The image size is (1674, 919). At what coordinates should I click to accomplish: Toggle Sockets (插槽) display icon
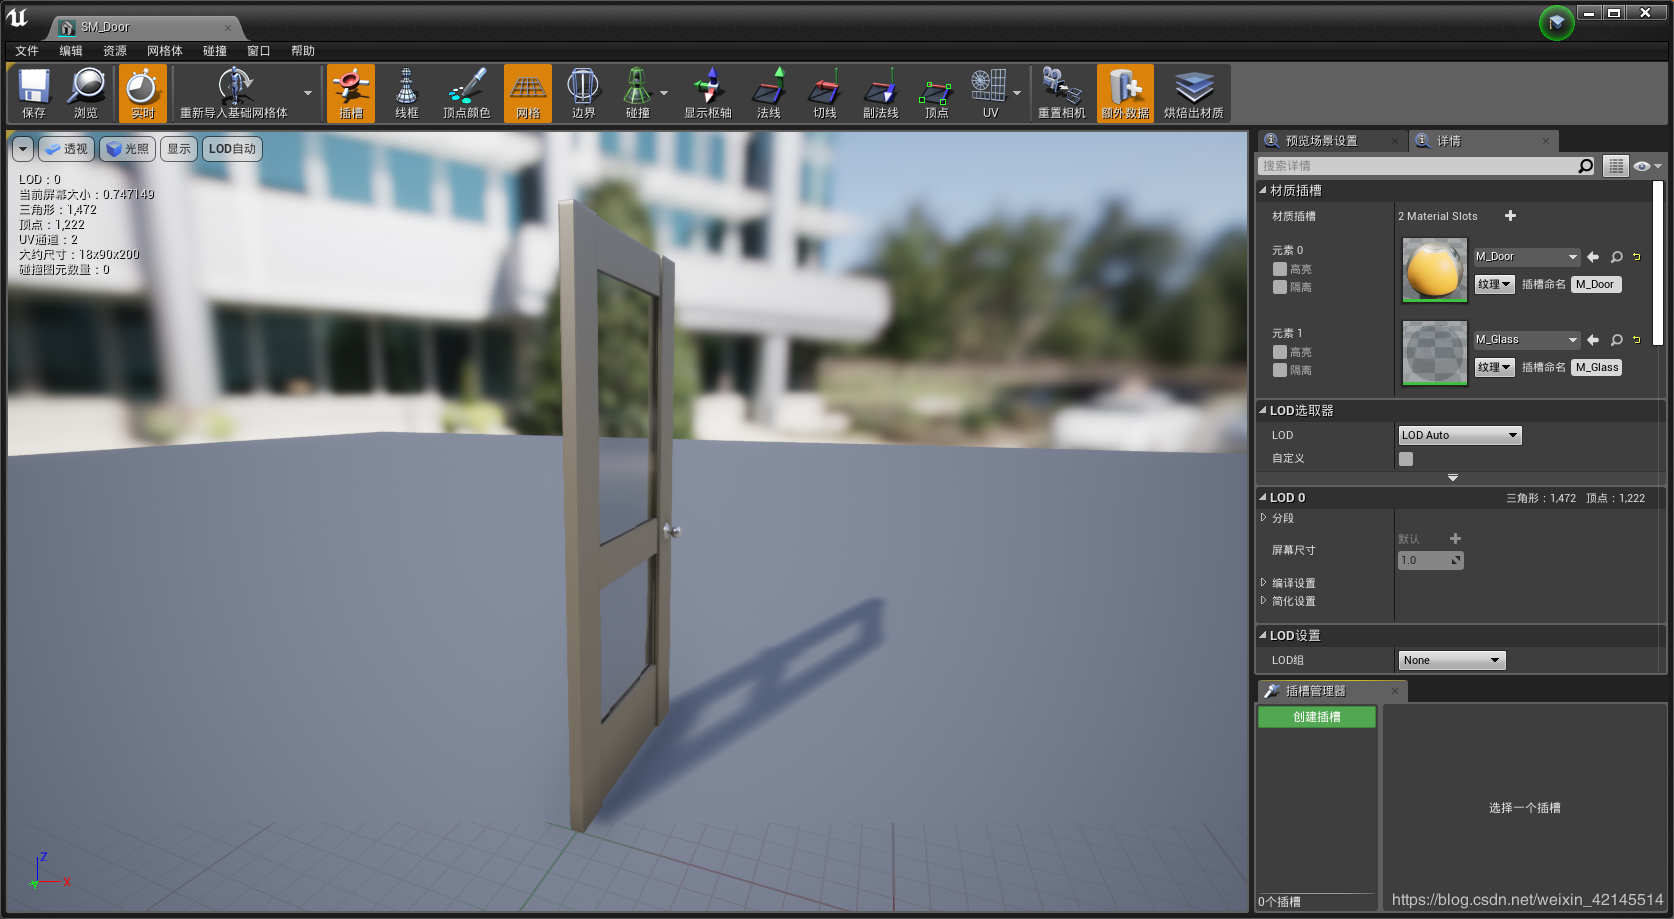click(x=351, y=94)
